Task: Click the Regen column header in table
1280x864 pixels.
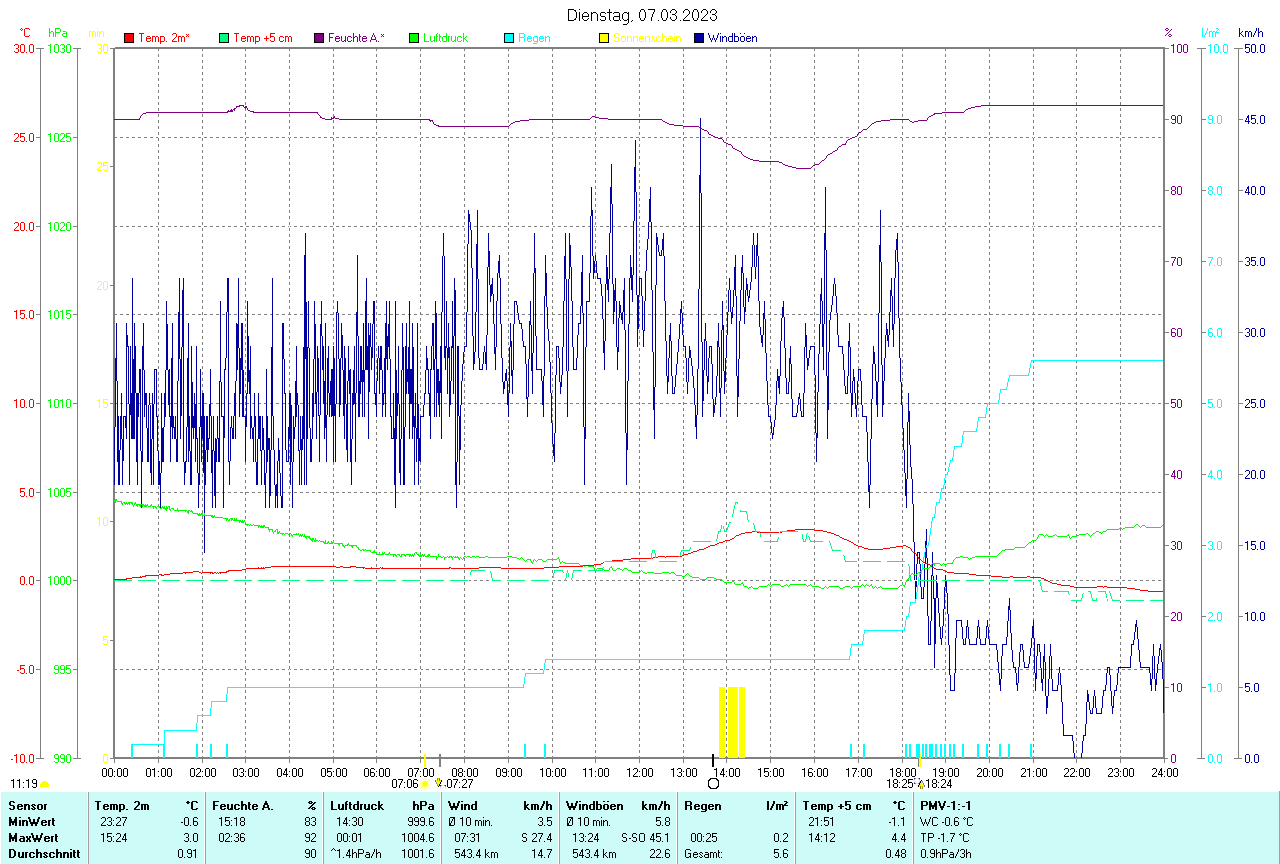Action: [x=702, y=805]
